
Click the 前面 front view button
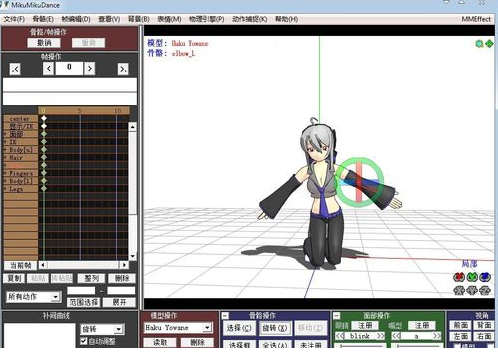(x=460, y=325)
